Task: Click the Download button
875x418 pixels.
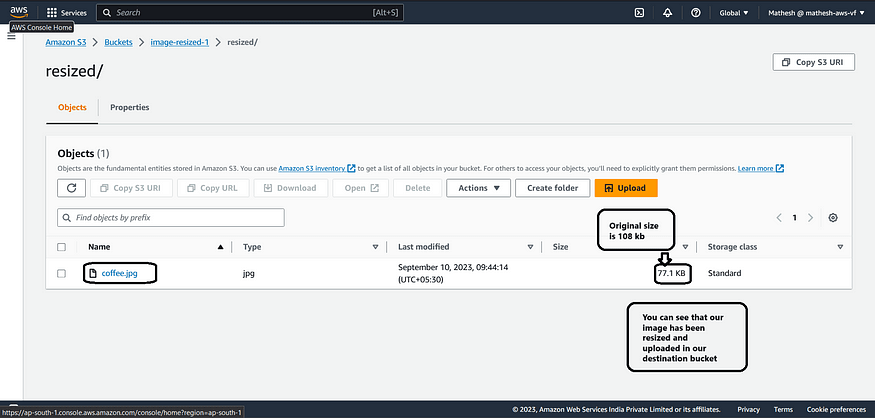Action: 291,188
